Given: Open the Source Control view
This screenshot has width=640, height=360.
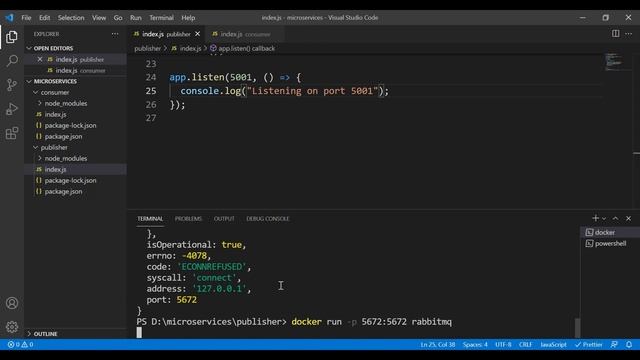Looking at the screenshot, I should point(12,85).
